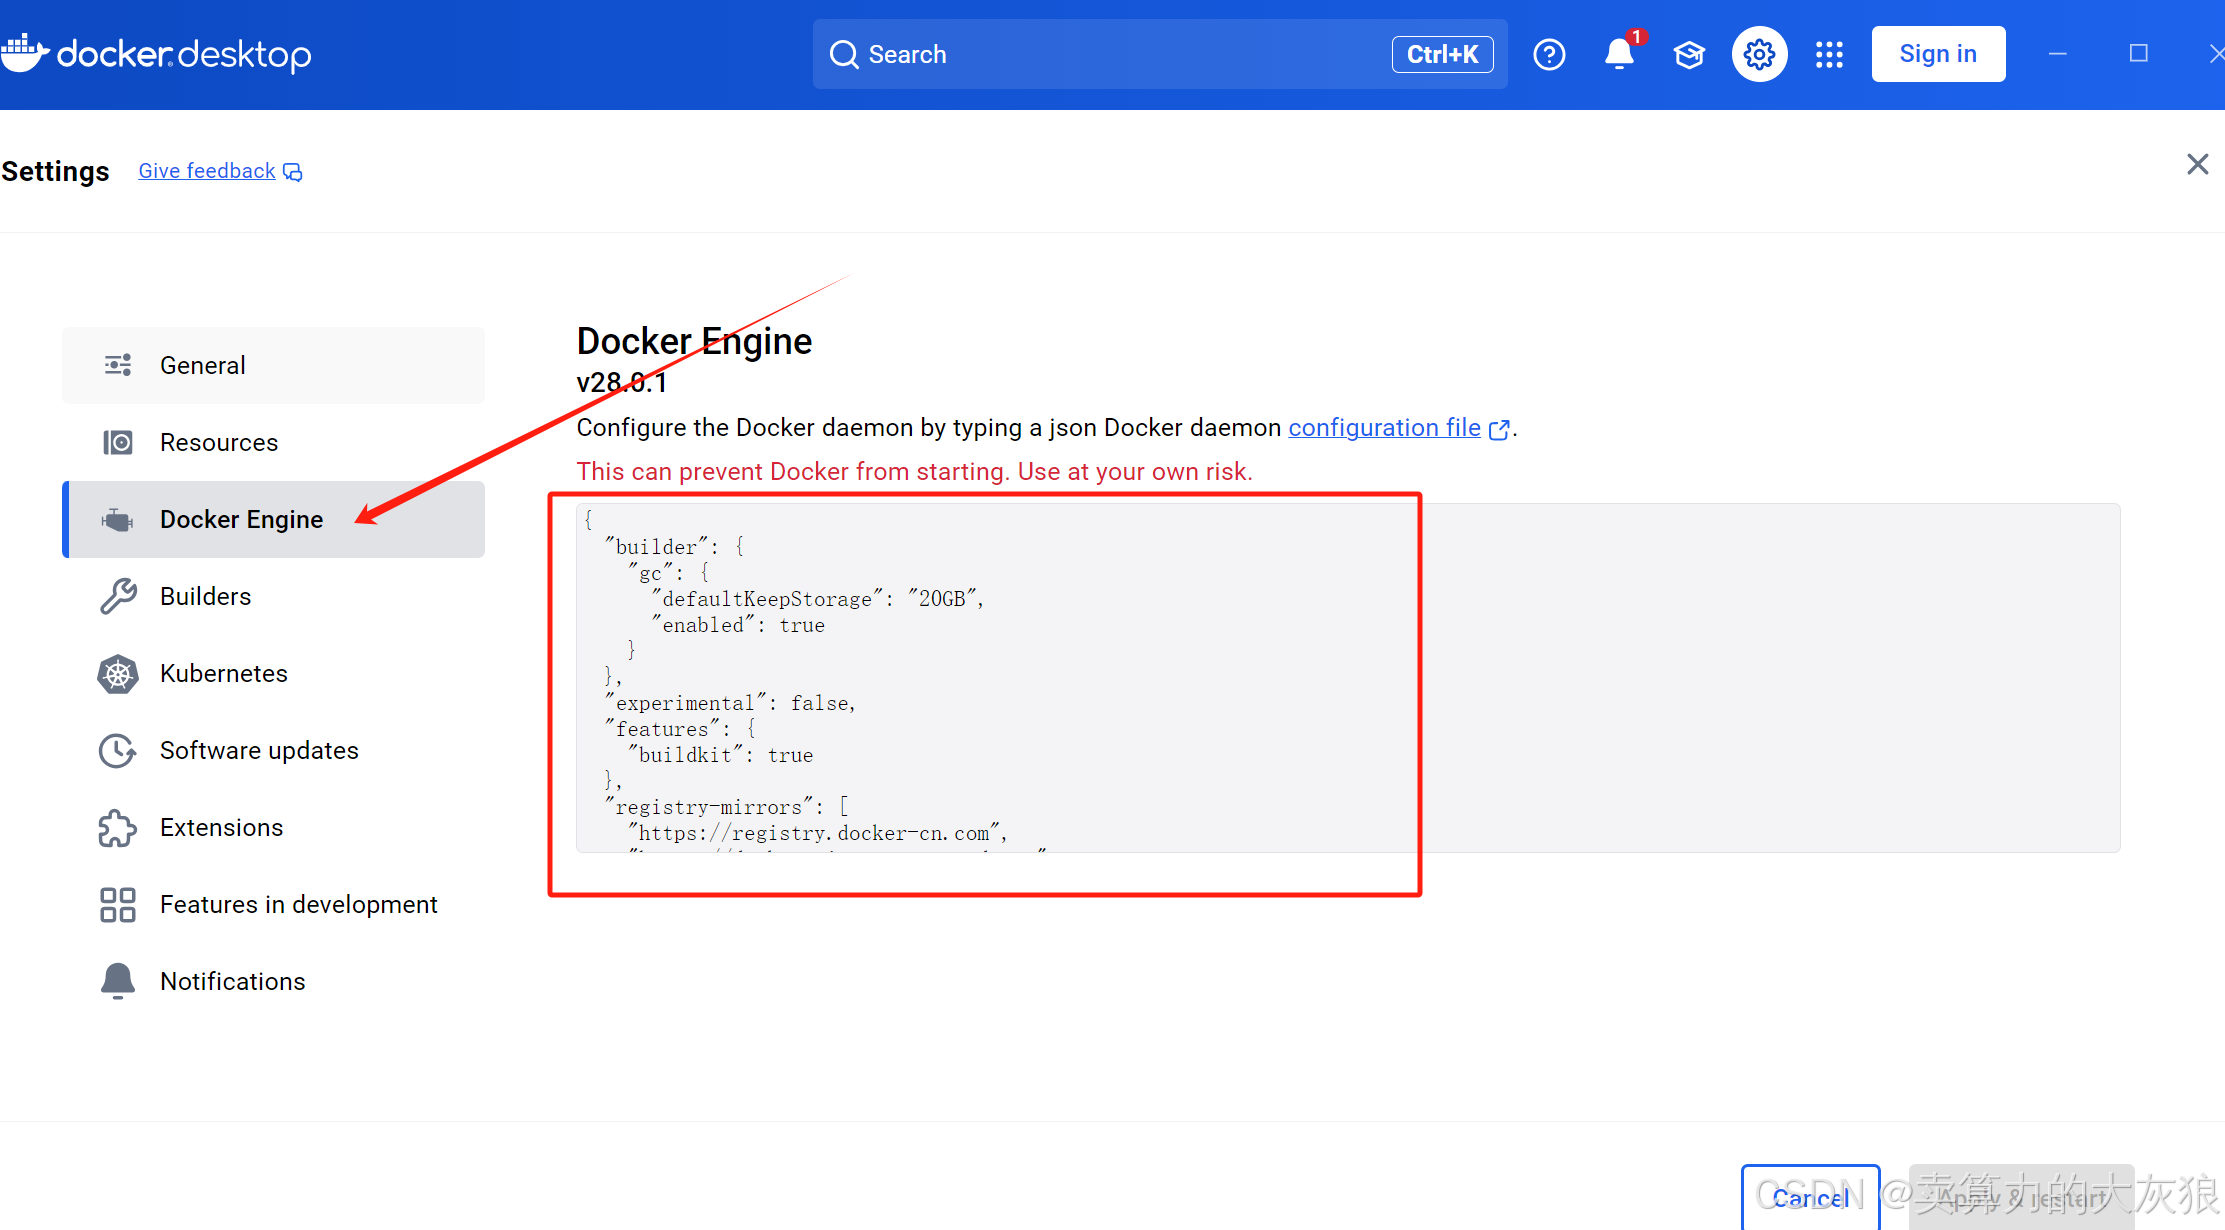The height and width of the screenshot is (1230, 2225).
Task: Click the Kubernetes wheel icon
Action: coord(118,674)
